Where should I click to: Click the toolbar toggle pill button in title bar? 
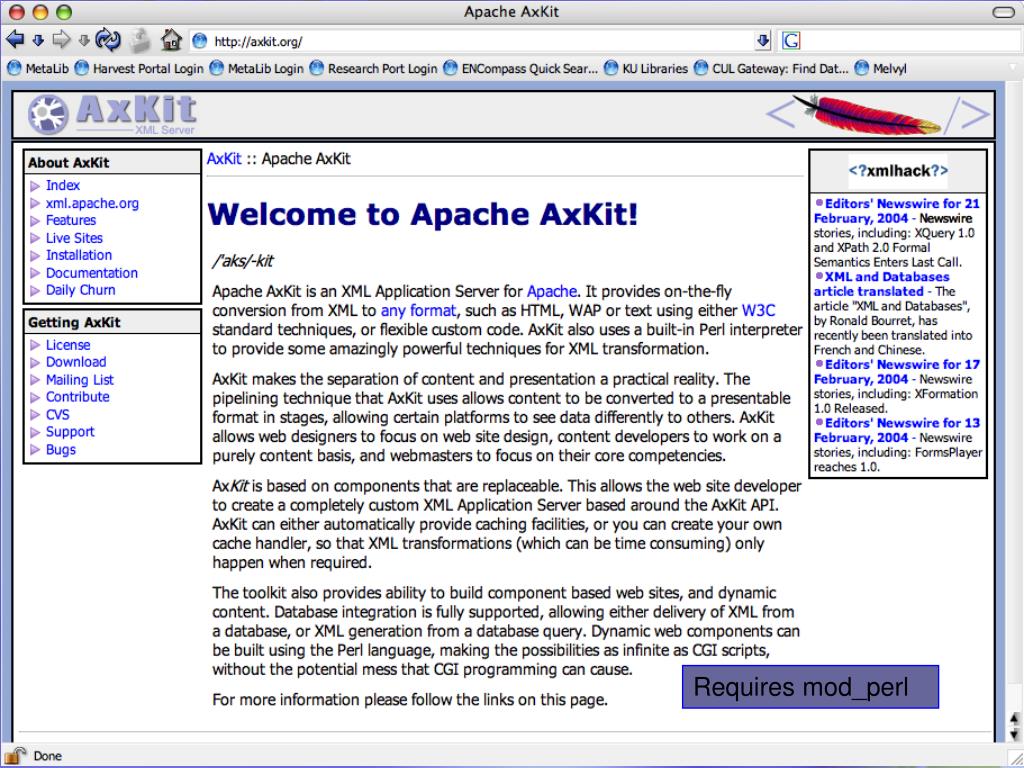coord(1002,12)
